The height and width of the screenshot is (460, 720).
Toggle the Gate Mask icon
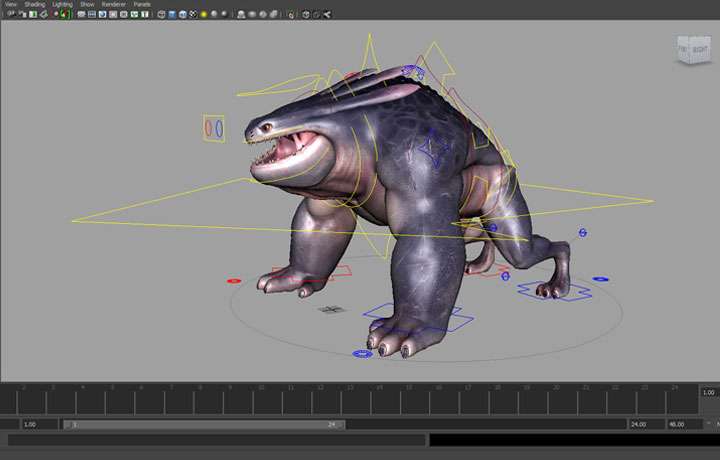pos(113,14)
